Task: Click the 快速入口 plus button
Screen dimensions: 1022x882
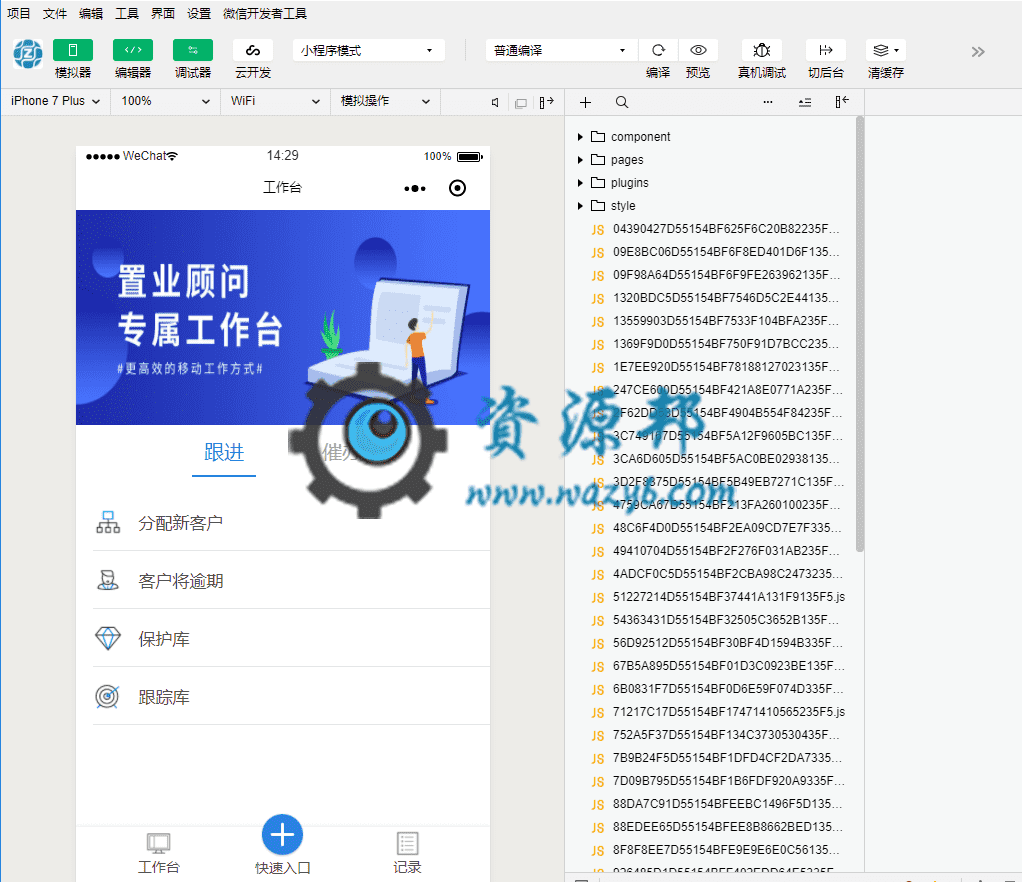Action: (282, 835)
